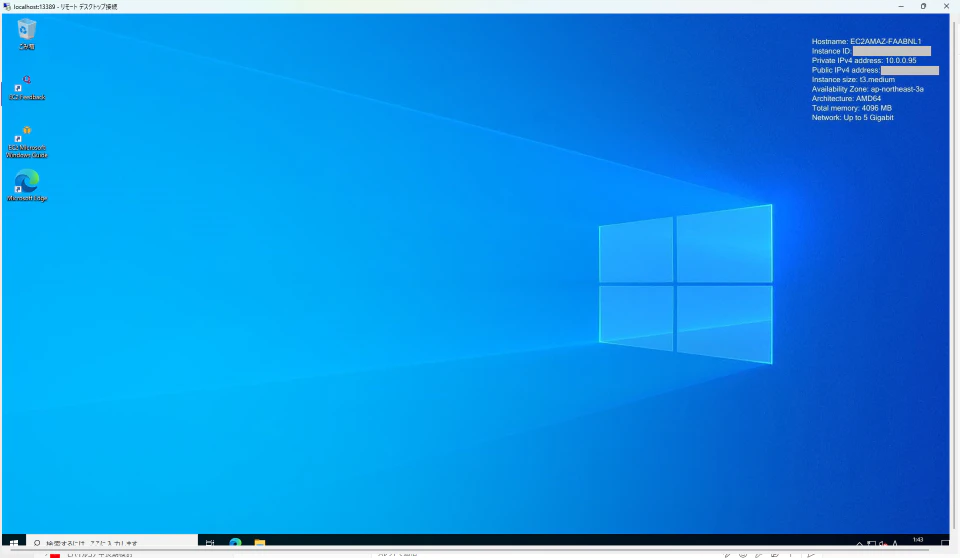The height and width of the screenshot is (558, 960).
Task: Select the Microsoft Edge desktop shortcut
Action: (x=26, y=186)
